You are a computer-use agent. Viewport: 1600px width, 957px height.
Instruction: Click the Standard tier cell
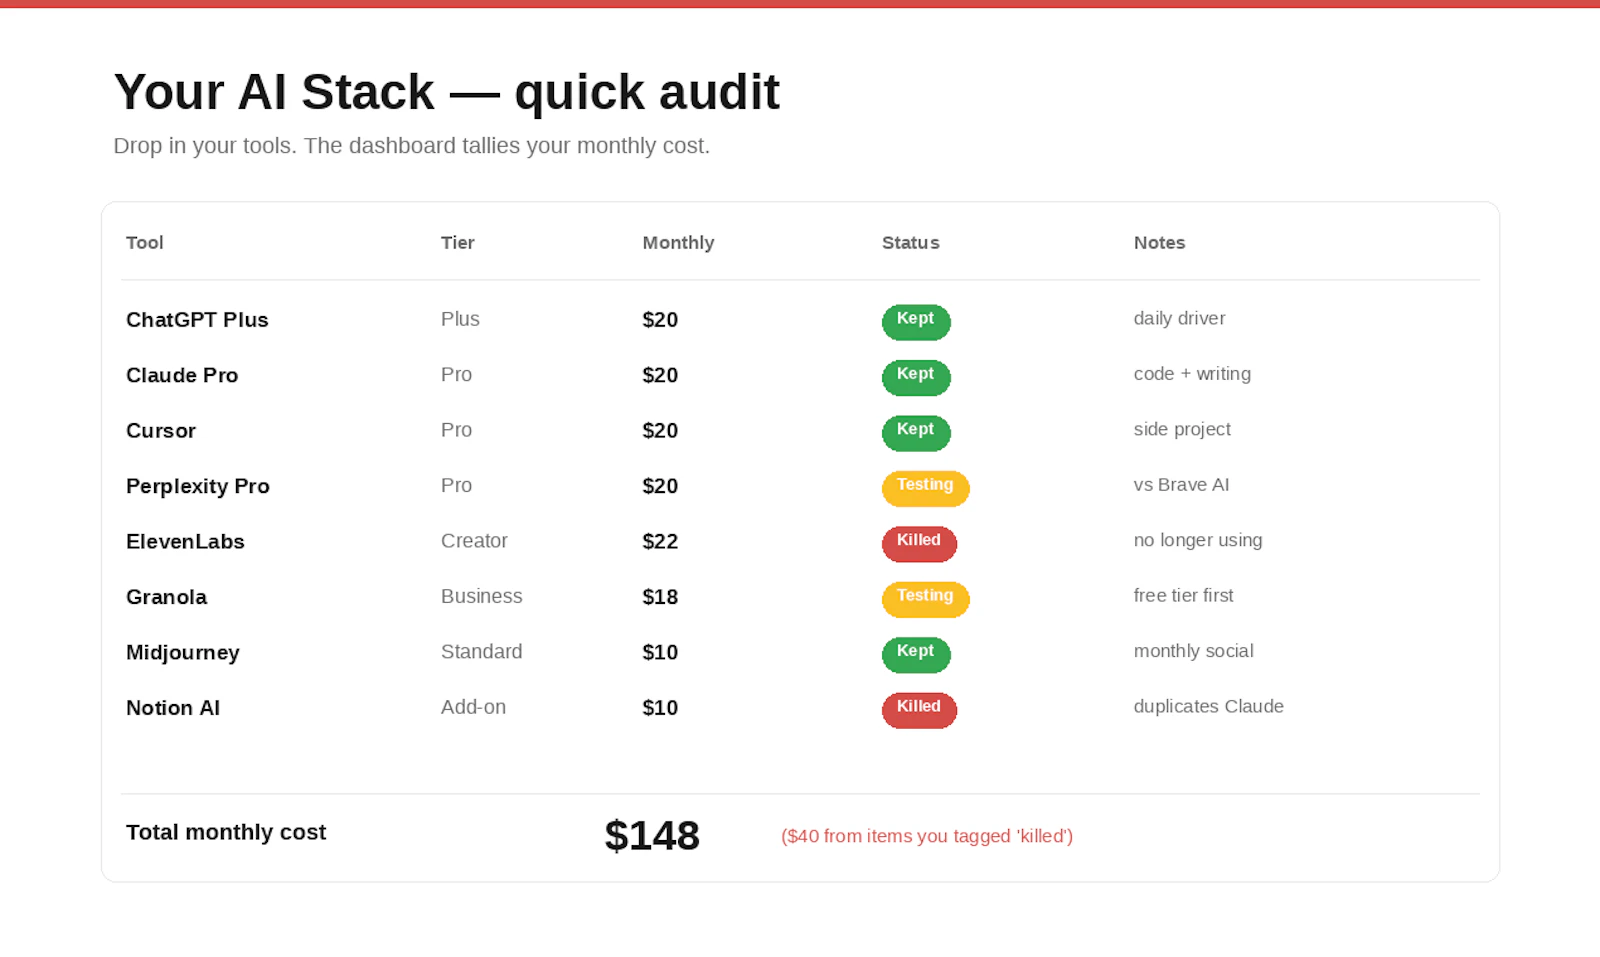[481, 652]
